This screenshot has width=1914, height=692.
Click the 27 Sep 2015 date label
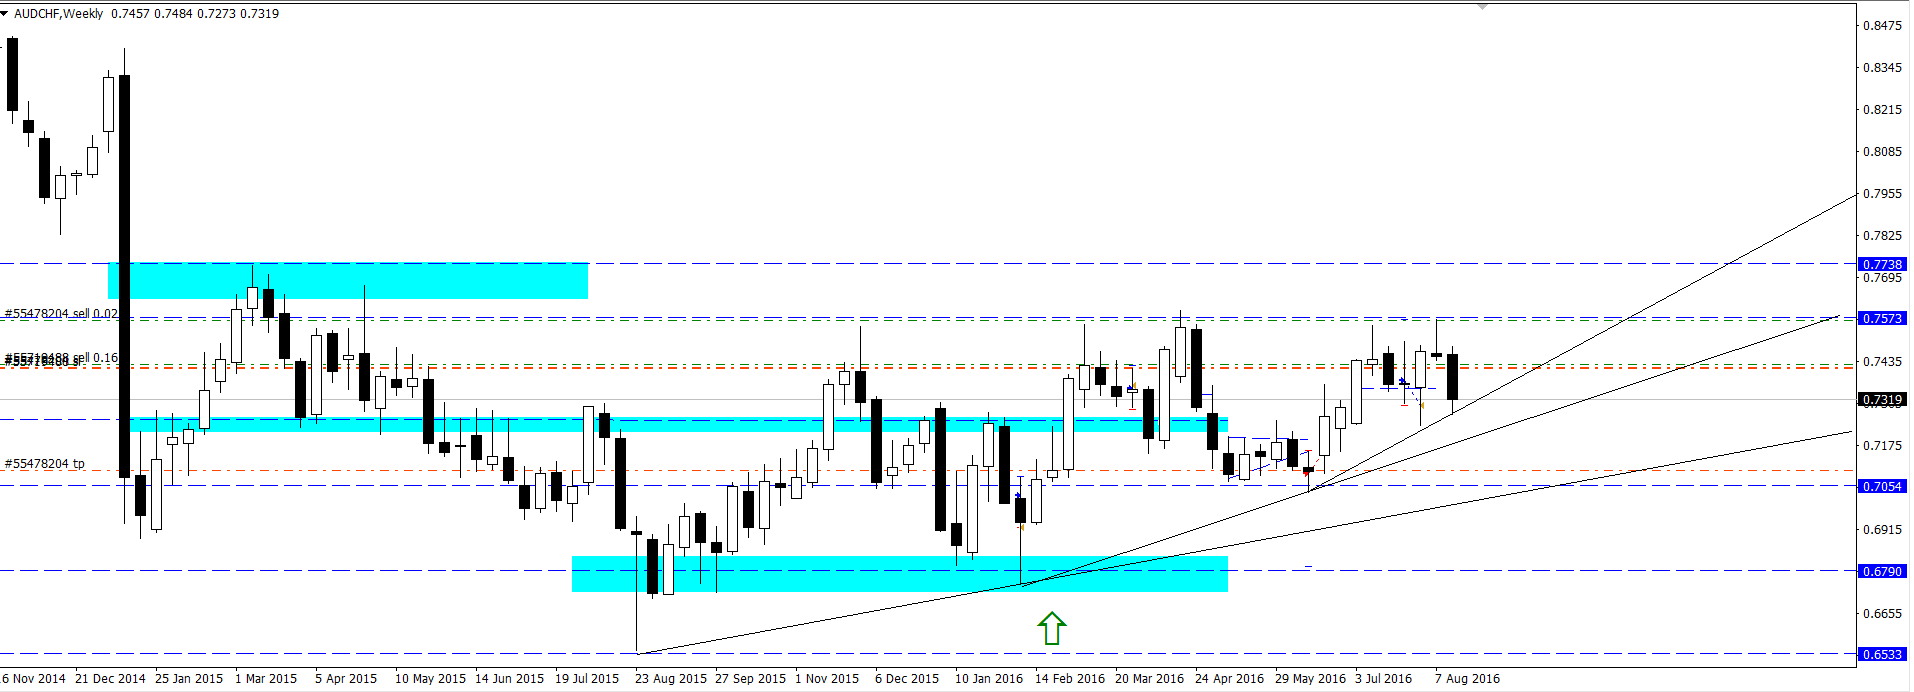pyautogui.click(x=751, y=679)
